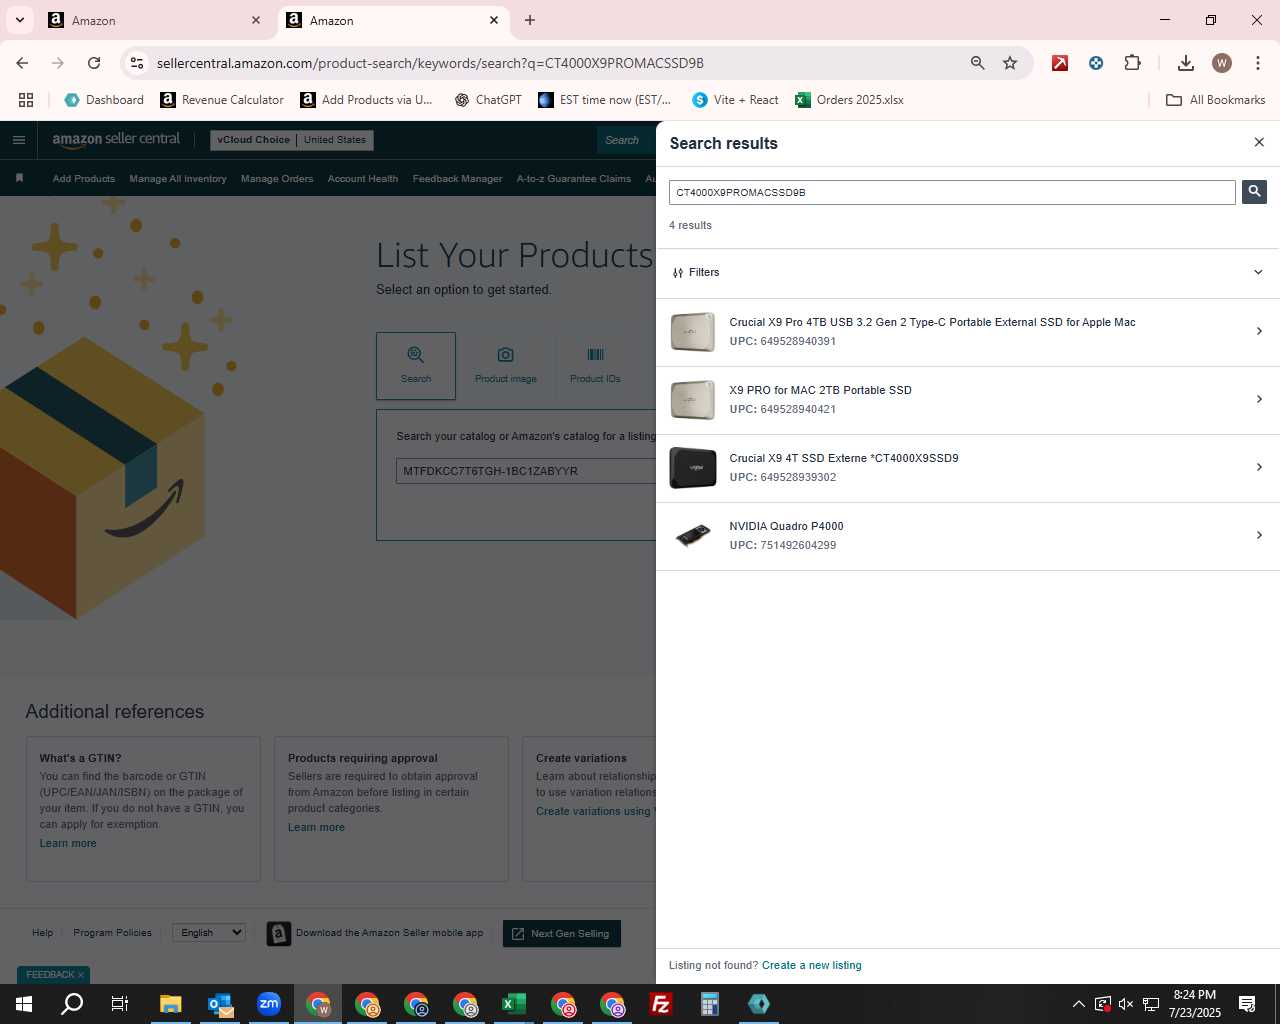The height and width of the screenshot is (1024, 1280).
Task: Click vCloud Choice United States account switcher
Action: (x=292, y=140)
